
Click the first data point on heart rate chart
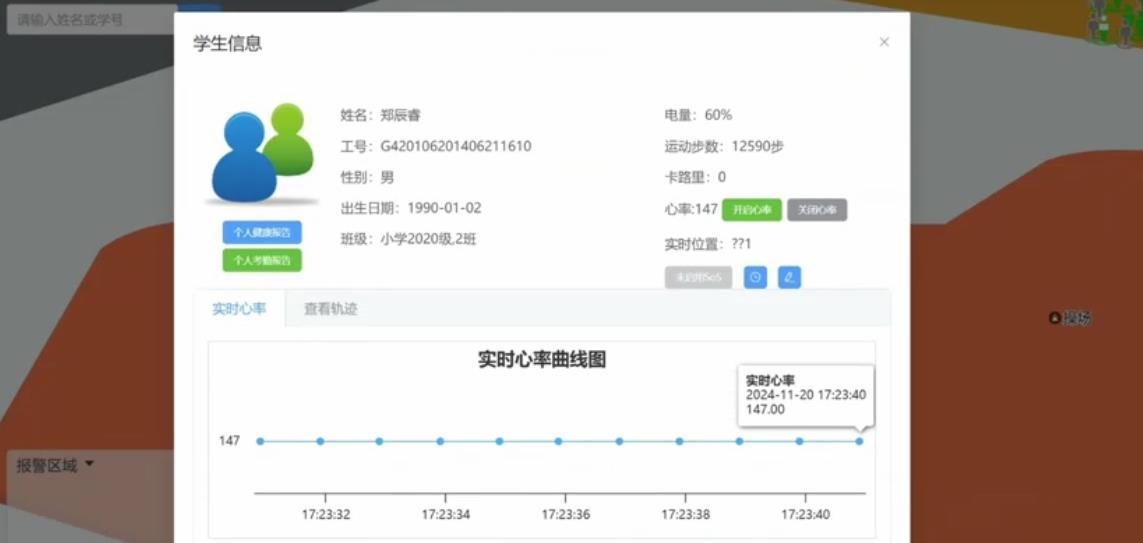click(x=260, y=441)
